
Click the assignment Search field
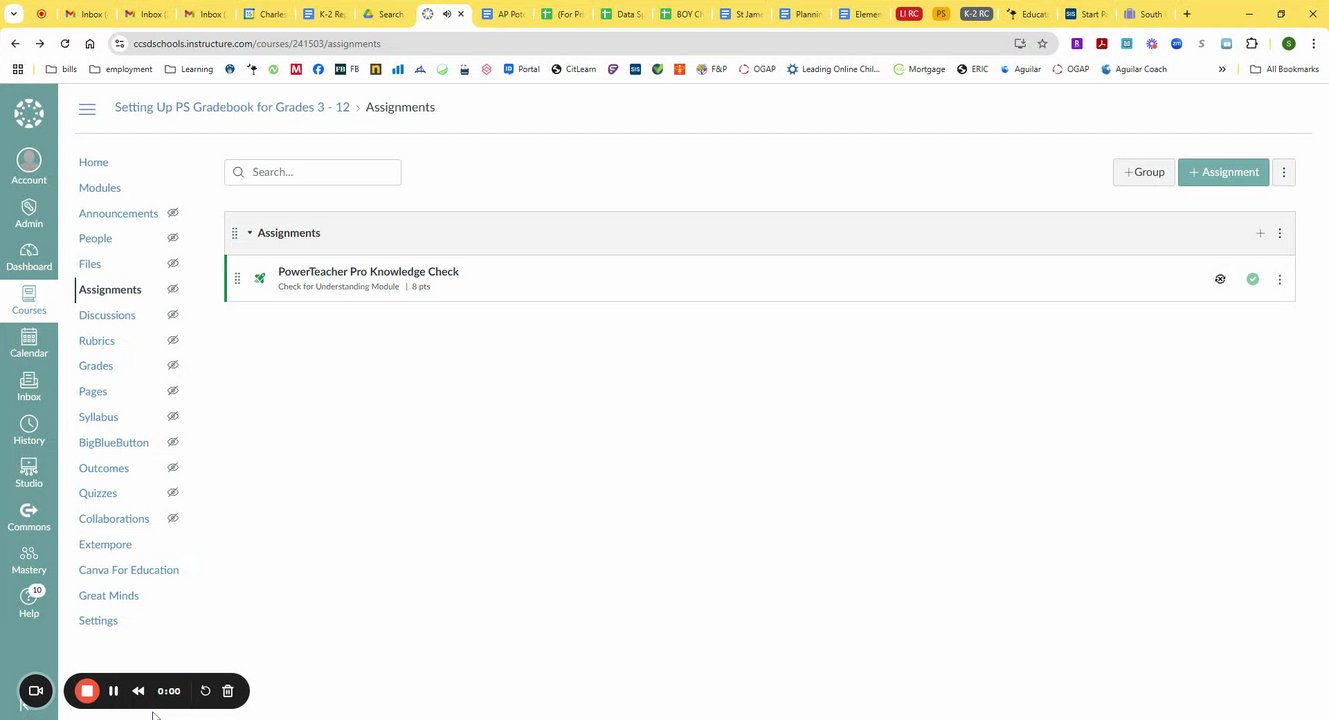click(x=313, y=172)
